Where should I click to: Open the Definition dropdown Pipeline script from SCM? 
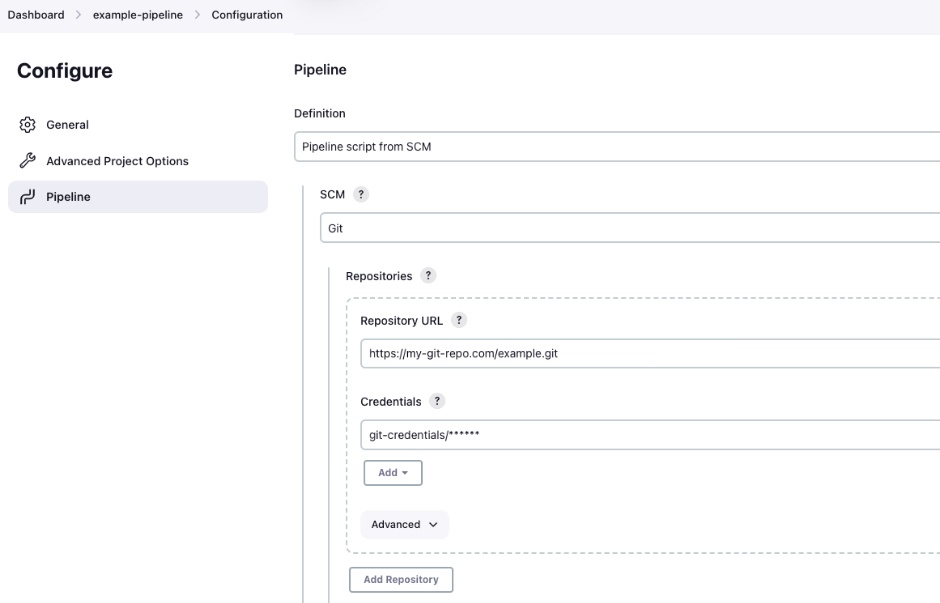617,147
